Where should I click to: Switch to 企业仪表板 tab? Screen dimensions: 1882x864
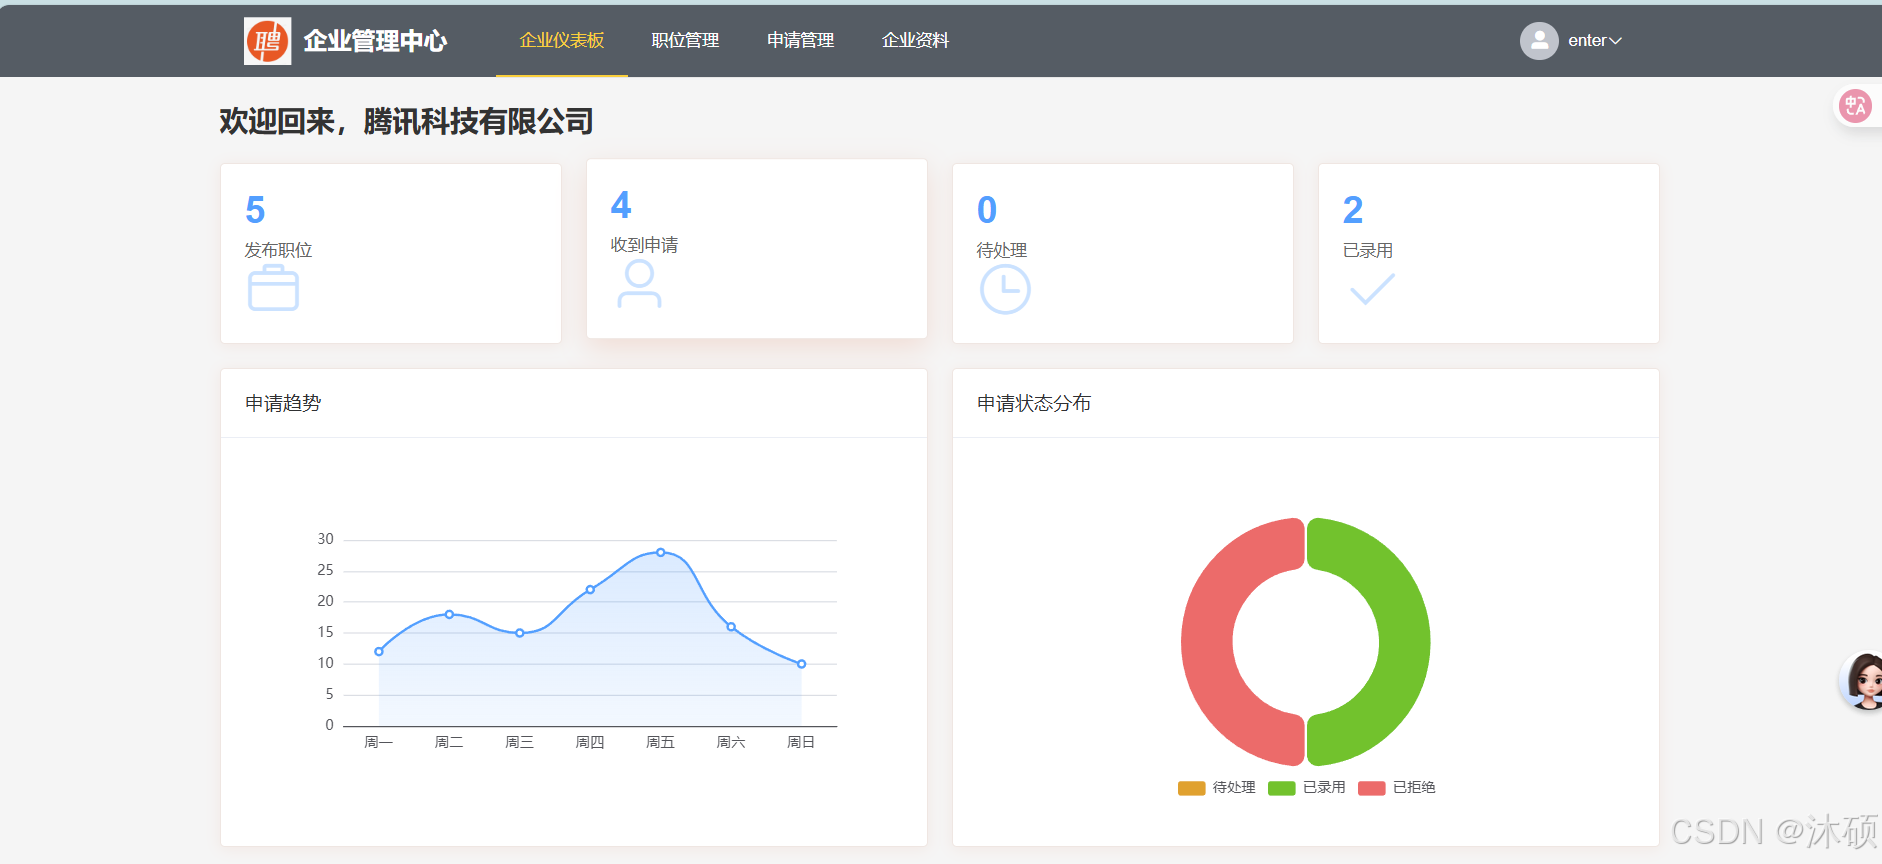pyautogui.click(x=562, y=41)
